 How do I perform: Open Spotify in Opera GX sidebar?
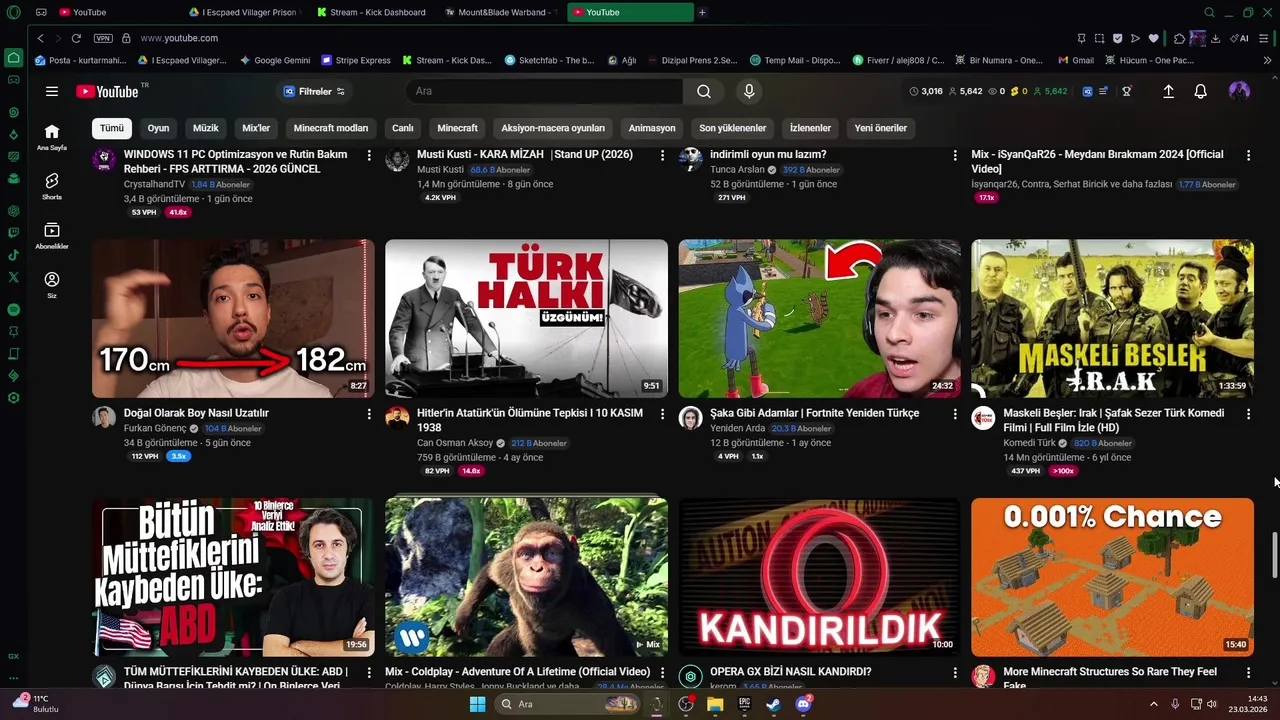pos(13,310)
